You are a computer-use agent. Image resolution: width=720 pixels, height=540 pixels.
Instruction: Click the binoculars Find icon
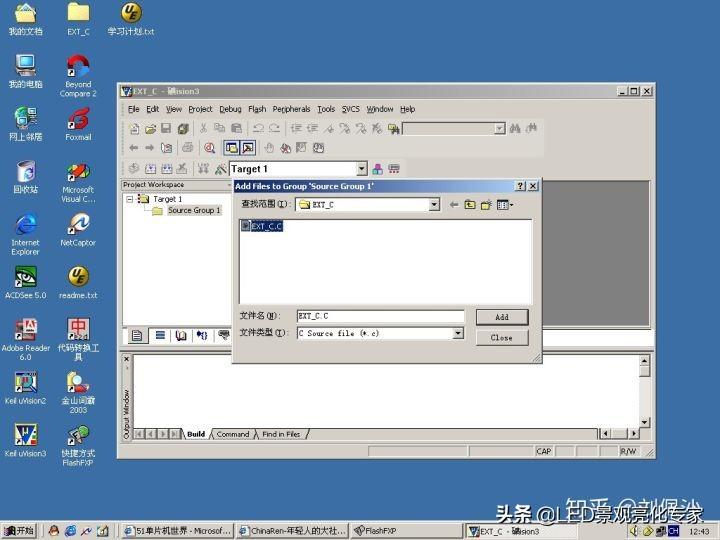pos(515,129)
